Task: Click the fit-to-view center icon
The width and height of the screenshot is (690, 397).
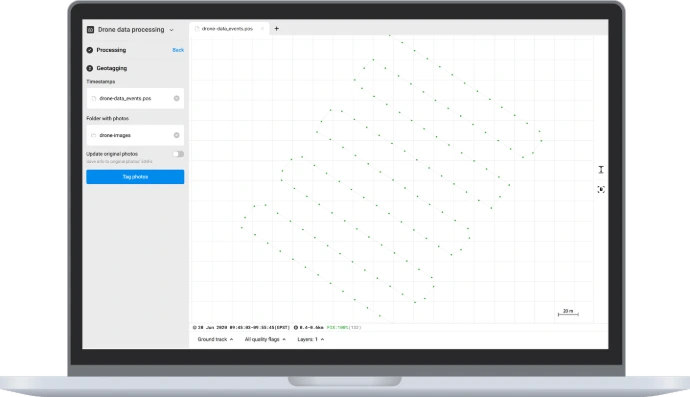Action: coord(601,189)
